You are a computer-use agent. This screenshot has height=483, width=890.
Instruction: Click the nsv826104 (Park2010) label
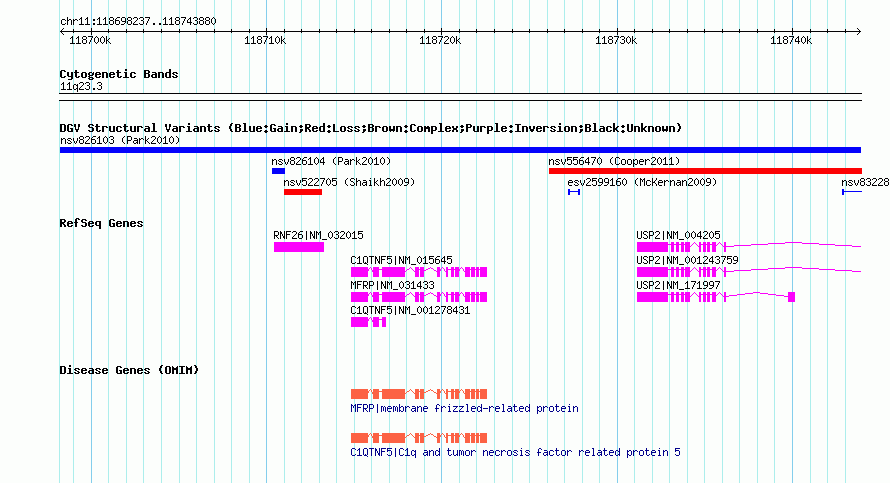331,162
